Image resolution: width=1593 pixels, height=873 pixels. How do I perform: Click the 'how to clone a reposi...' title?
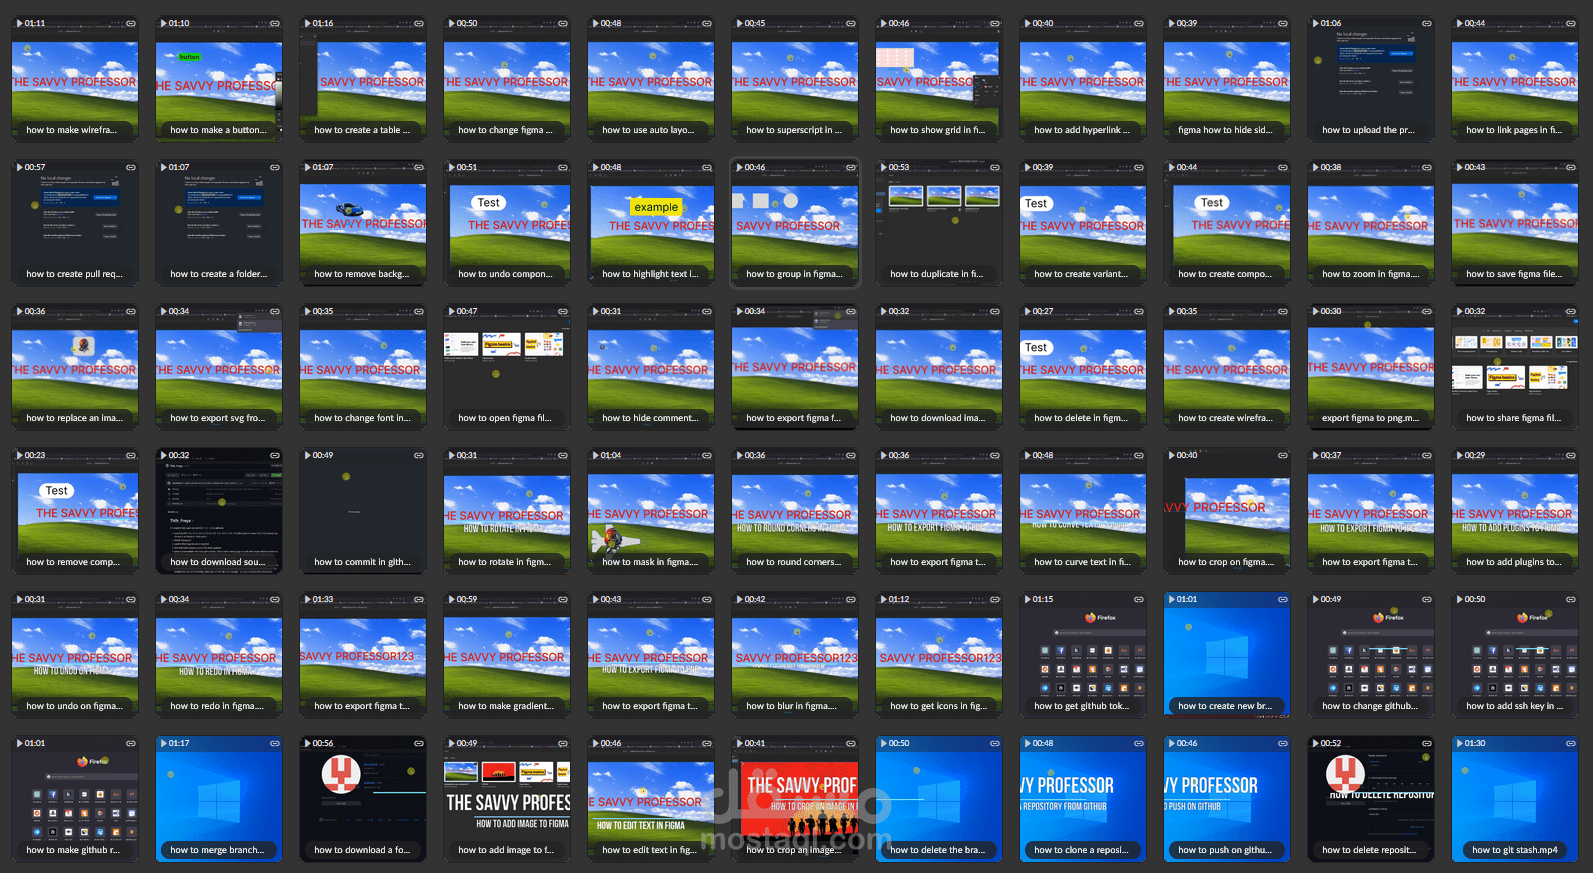tap(1081, 850)
